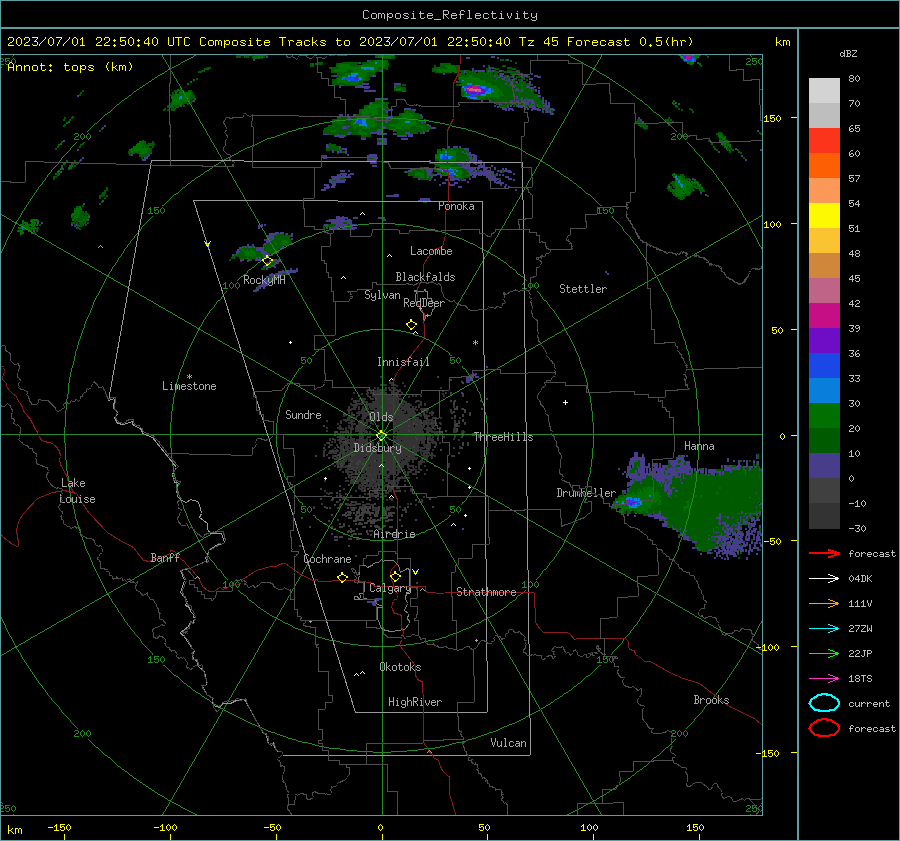The height and width of the screenshot is (841, 900).
Task: Click the Brooks city label
Action: pos(711,700)
